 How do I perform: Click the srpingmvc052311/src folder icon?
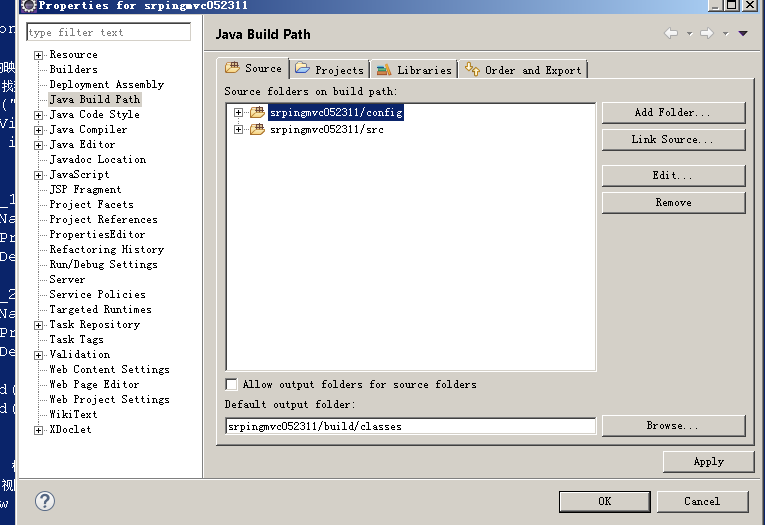click(257, 129)
